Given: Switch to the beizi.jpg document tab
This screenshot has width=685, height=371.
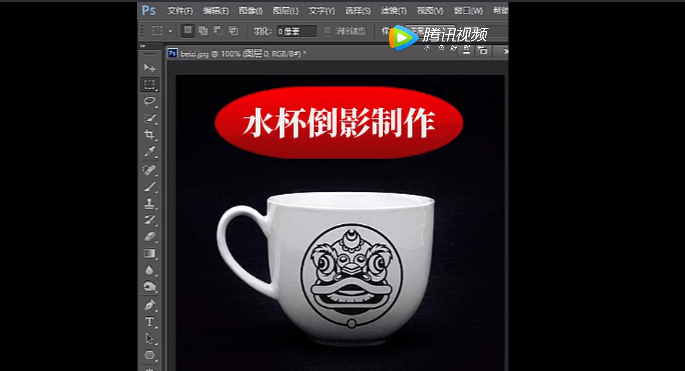Looking at the screenshot, I should coord(236,54).
